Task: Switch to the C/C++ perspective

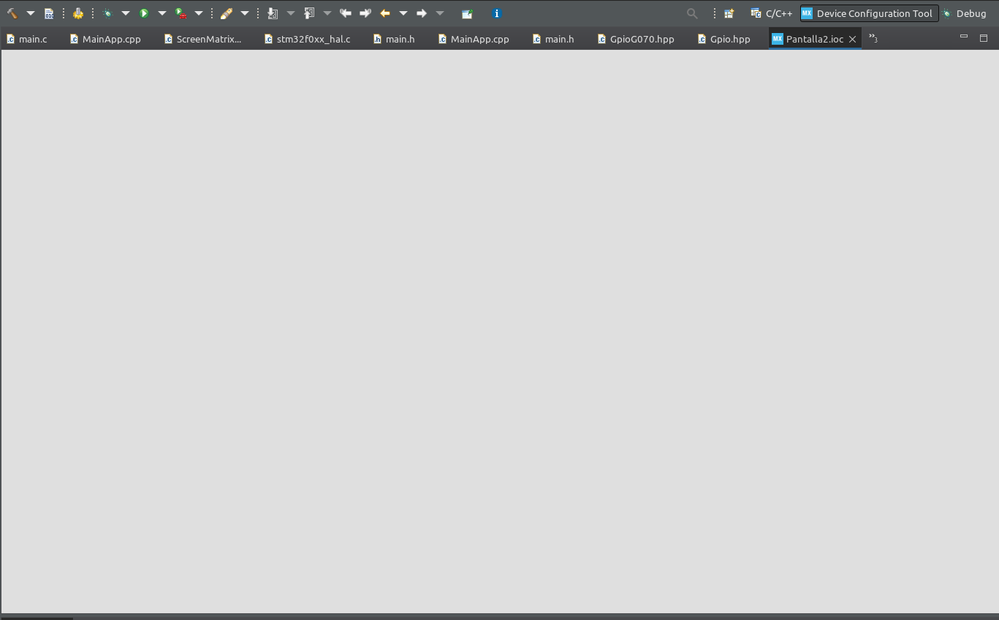Action: (x=772, y=13)
